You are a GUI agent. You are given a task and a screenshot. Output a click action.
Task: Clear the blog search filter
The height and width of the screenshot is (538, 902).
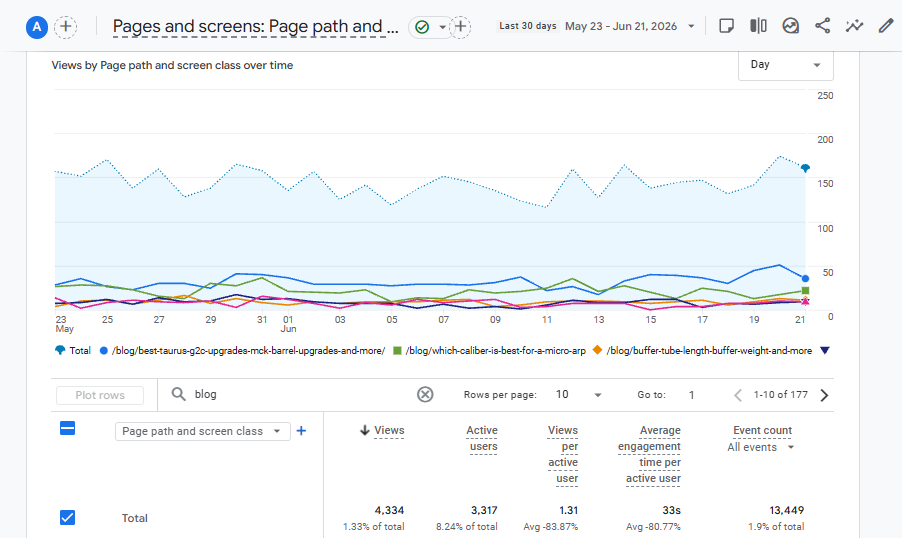pyautogui.click(x=425, y=394)
